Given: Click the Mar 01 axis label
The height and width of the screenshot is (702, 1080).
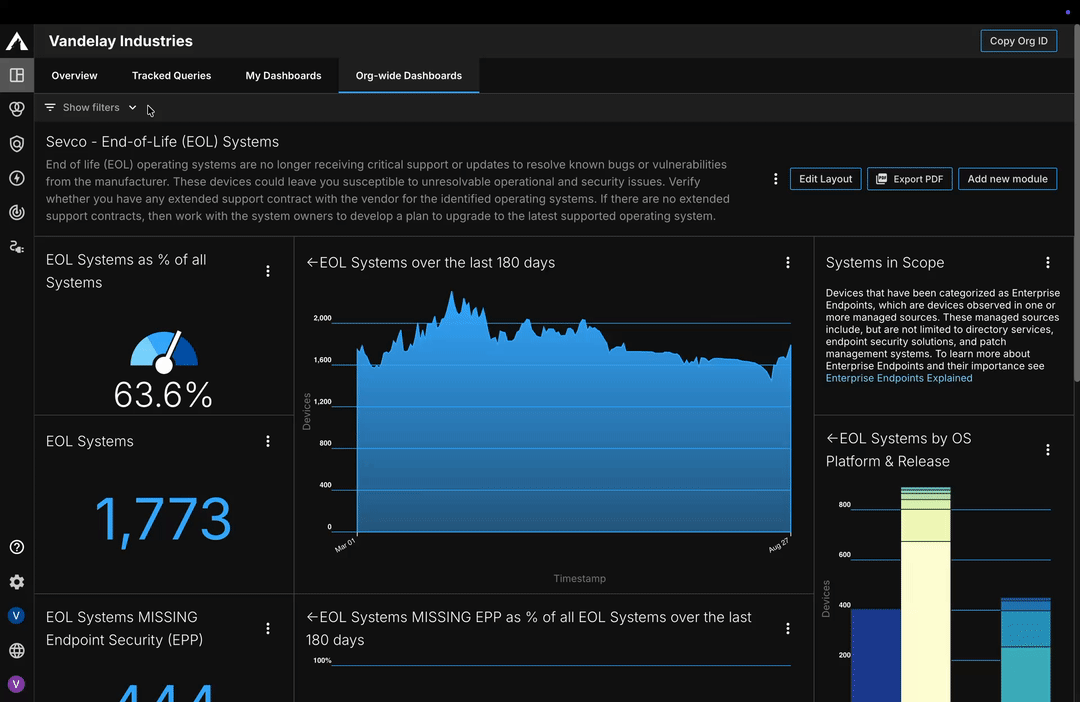Looking at the screenshot, I should pos(345,546).
